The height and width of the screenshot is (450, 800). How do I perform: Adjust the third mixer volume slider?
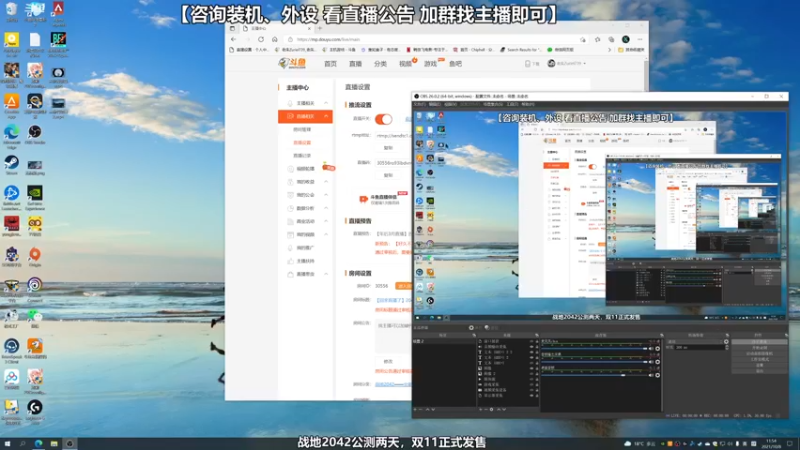click(594, 375)
